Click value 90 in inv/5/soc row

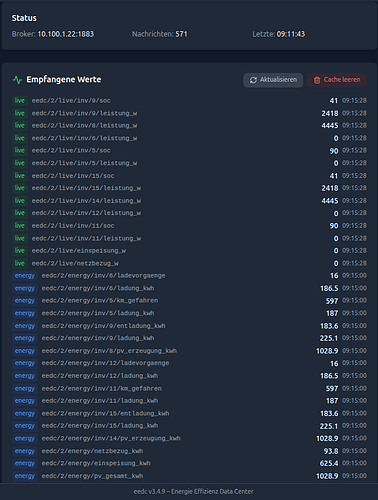pyautogui.click(x=334, y=151)
